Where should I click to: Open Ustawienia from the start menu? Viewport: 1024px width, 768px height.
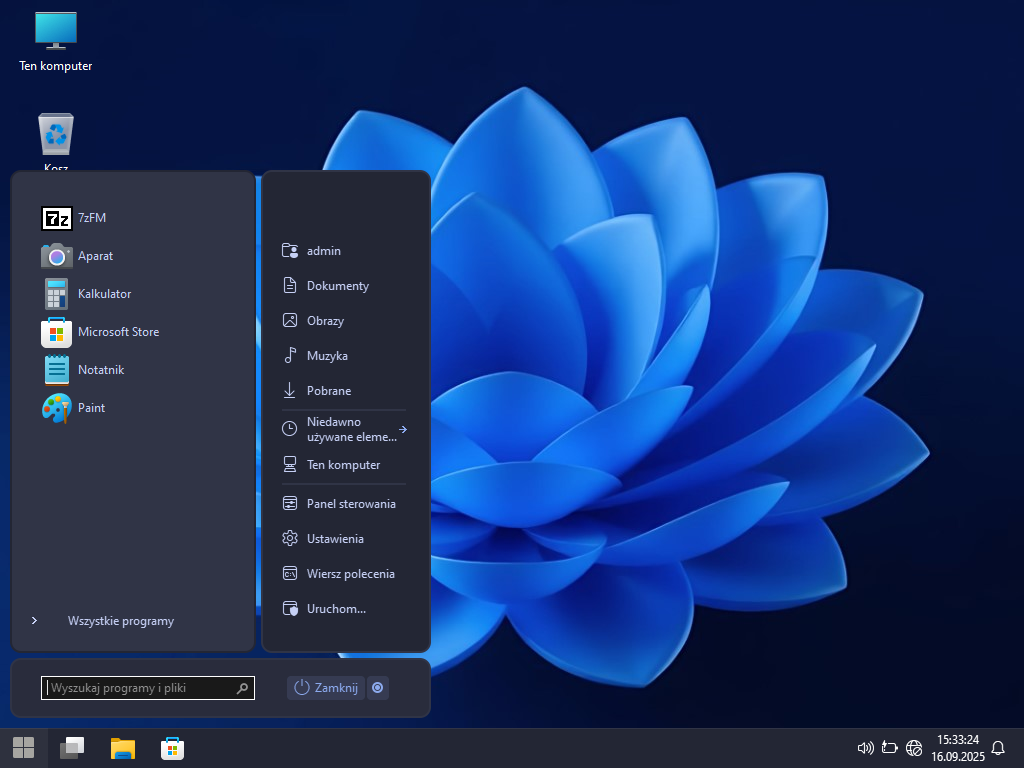[334, 539]
